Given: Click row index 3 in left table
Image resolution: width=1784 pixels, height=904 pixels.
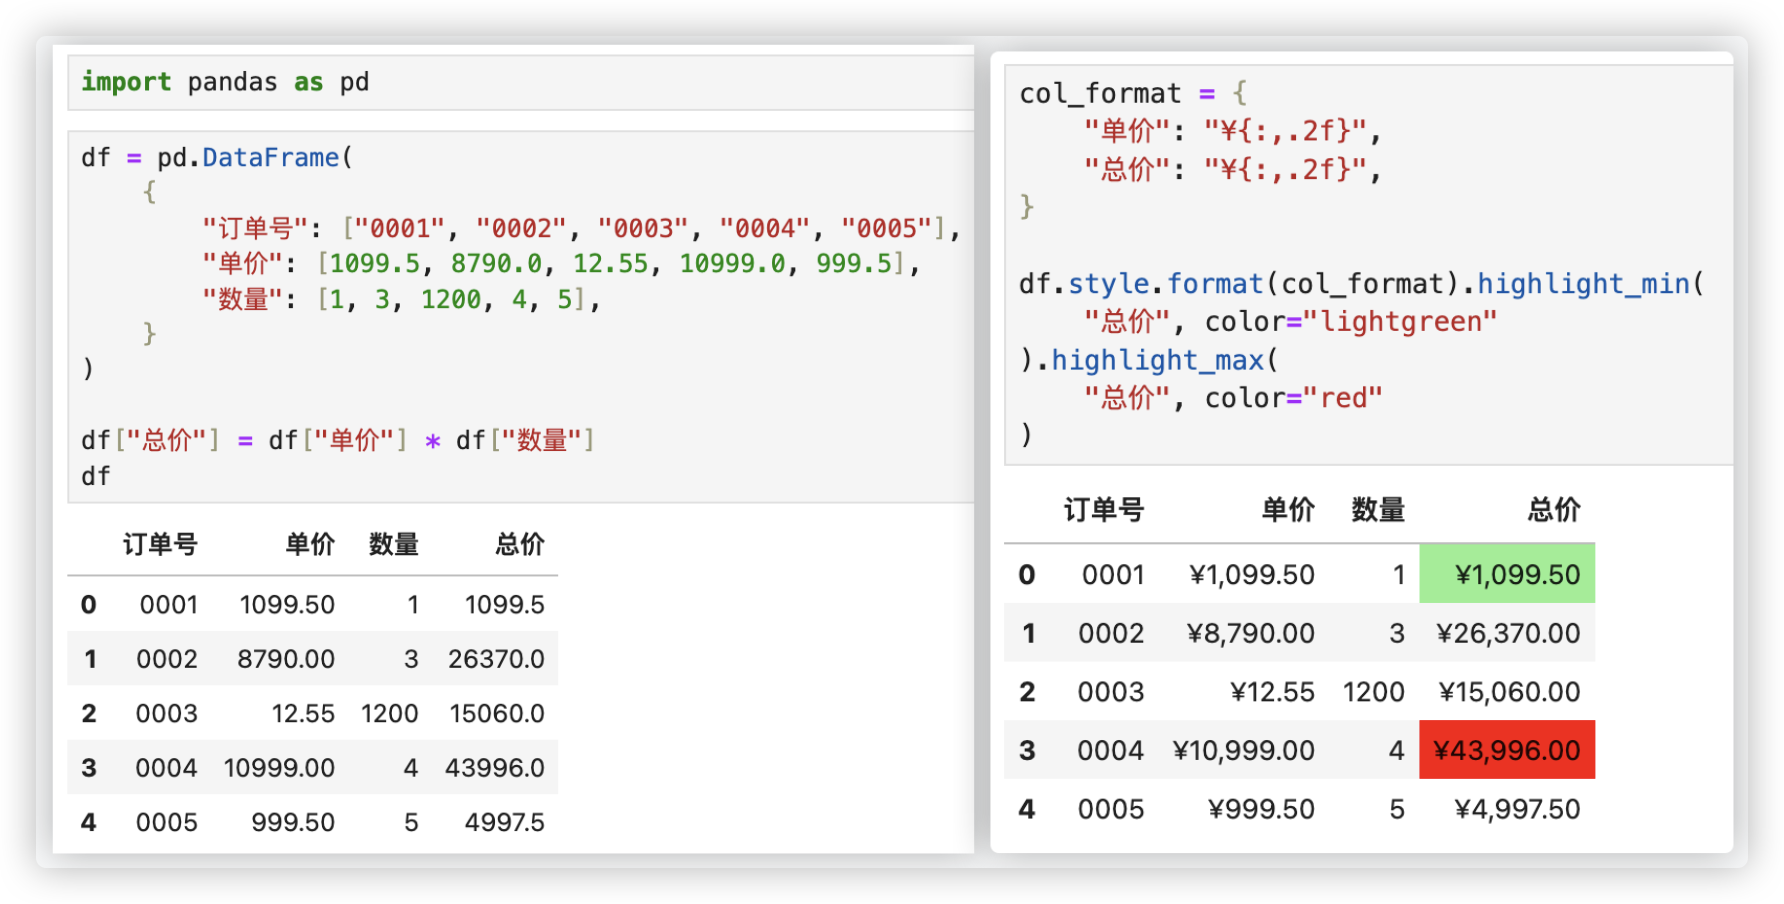Looking at the screenshot, I should click(x=89, y=768).
